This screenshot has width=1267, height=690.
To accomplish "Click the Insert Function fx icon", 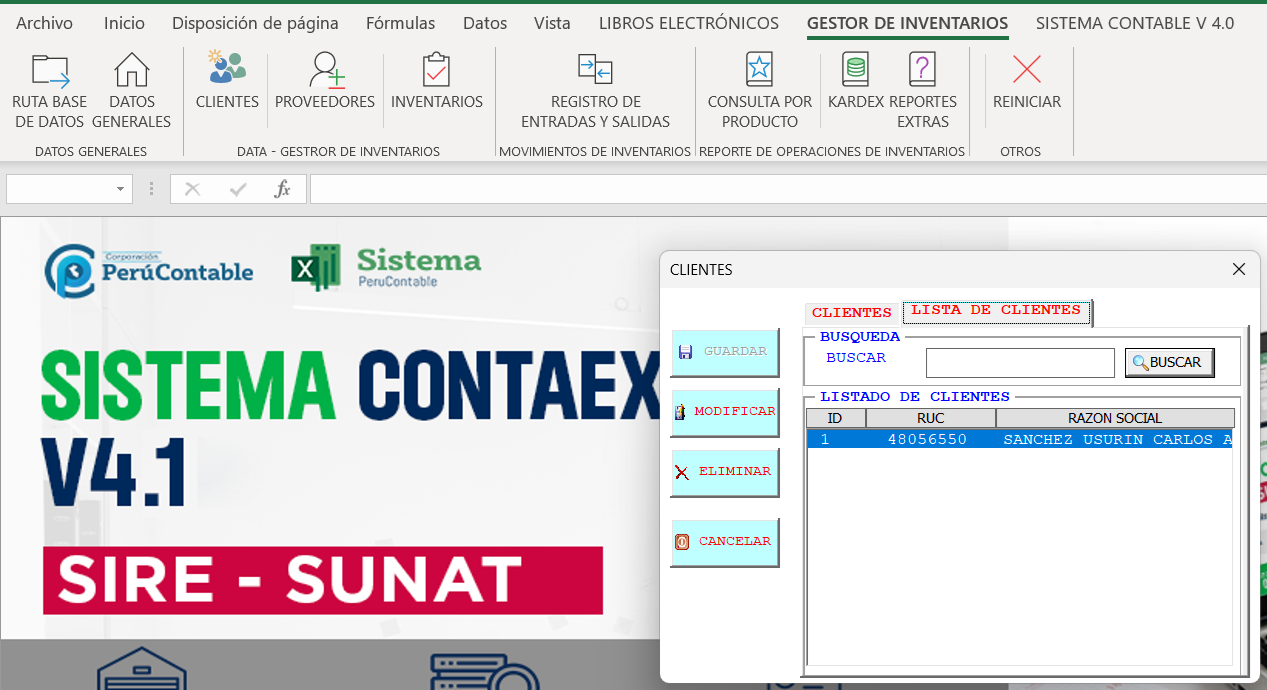I will (283, 189).
